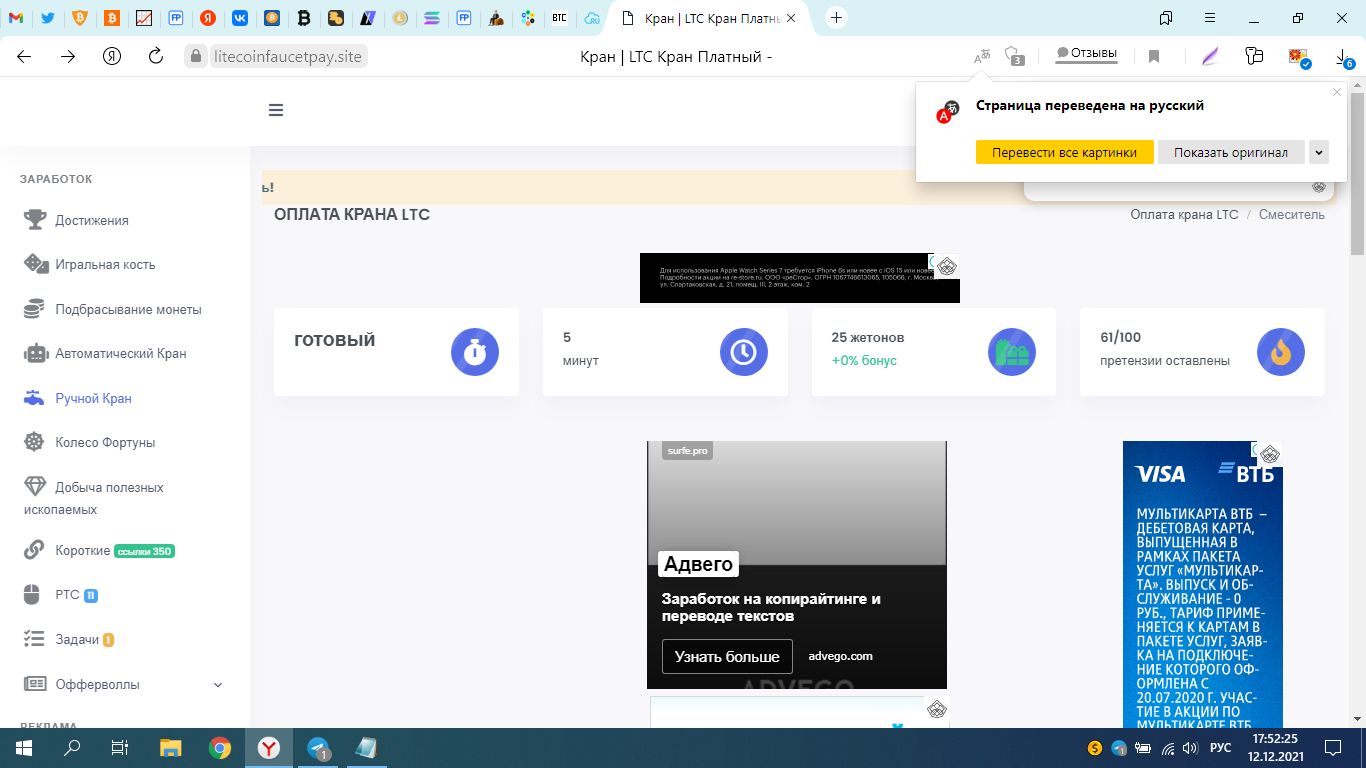
Task: Click Показать оригинал button
Action: tap(1230, 152)
